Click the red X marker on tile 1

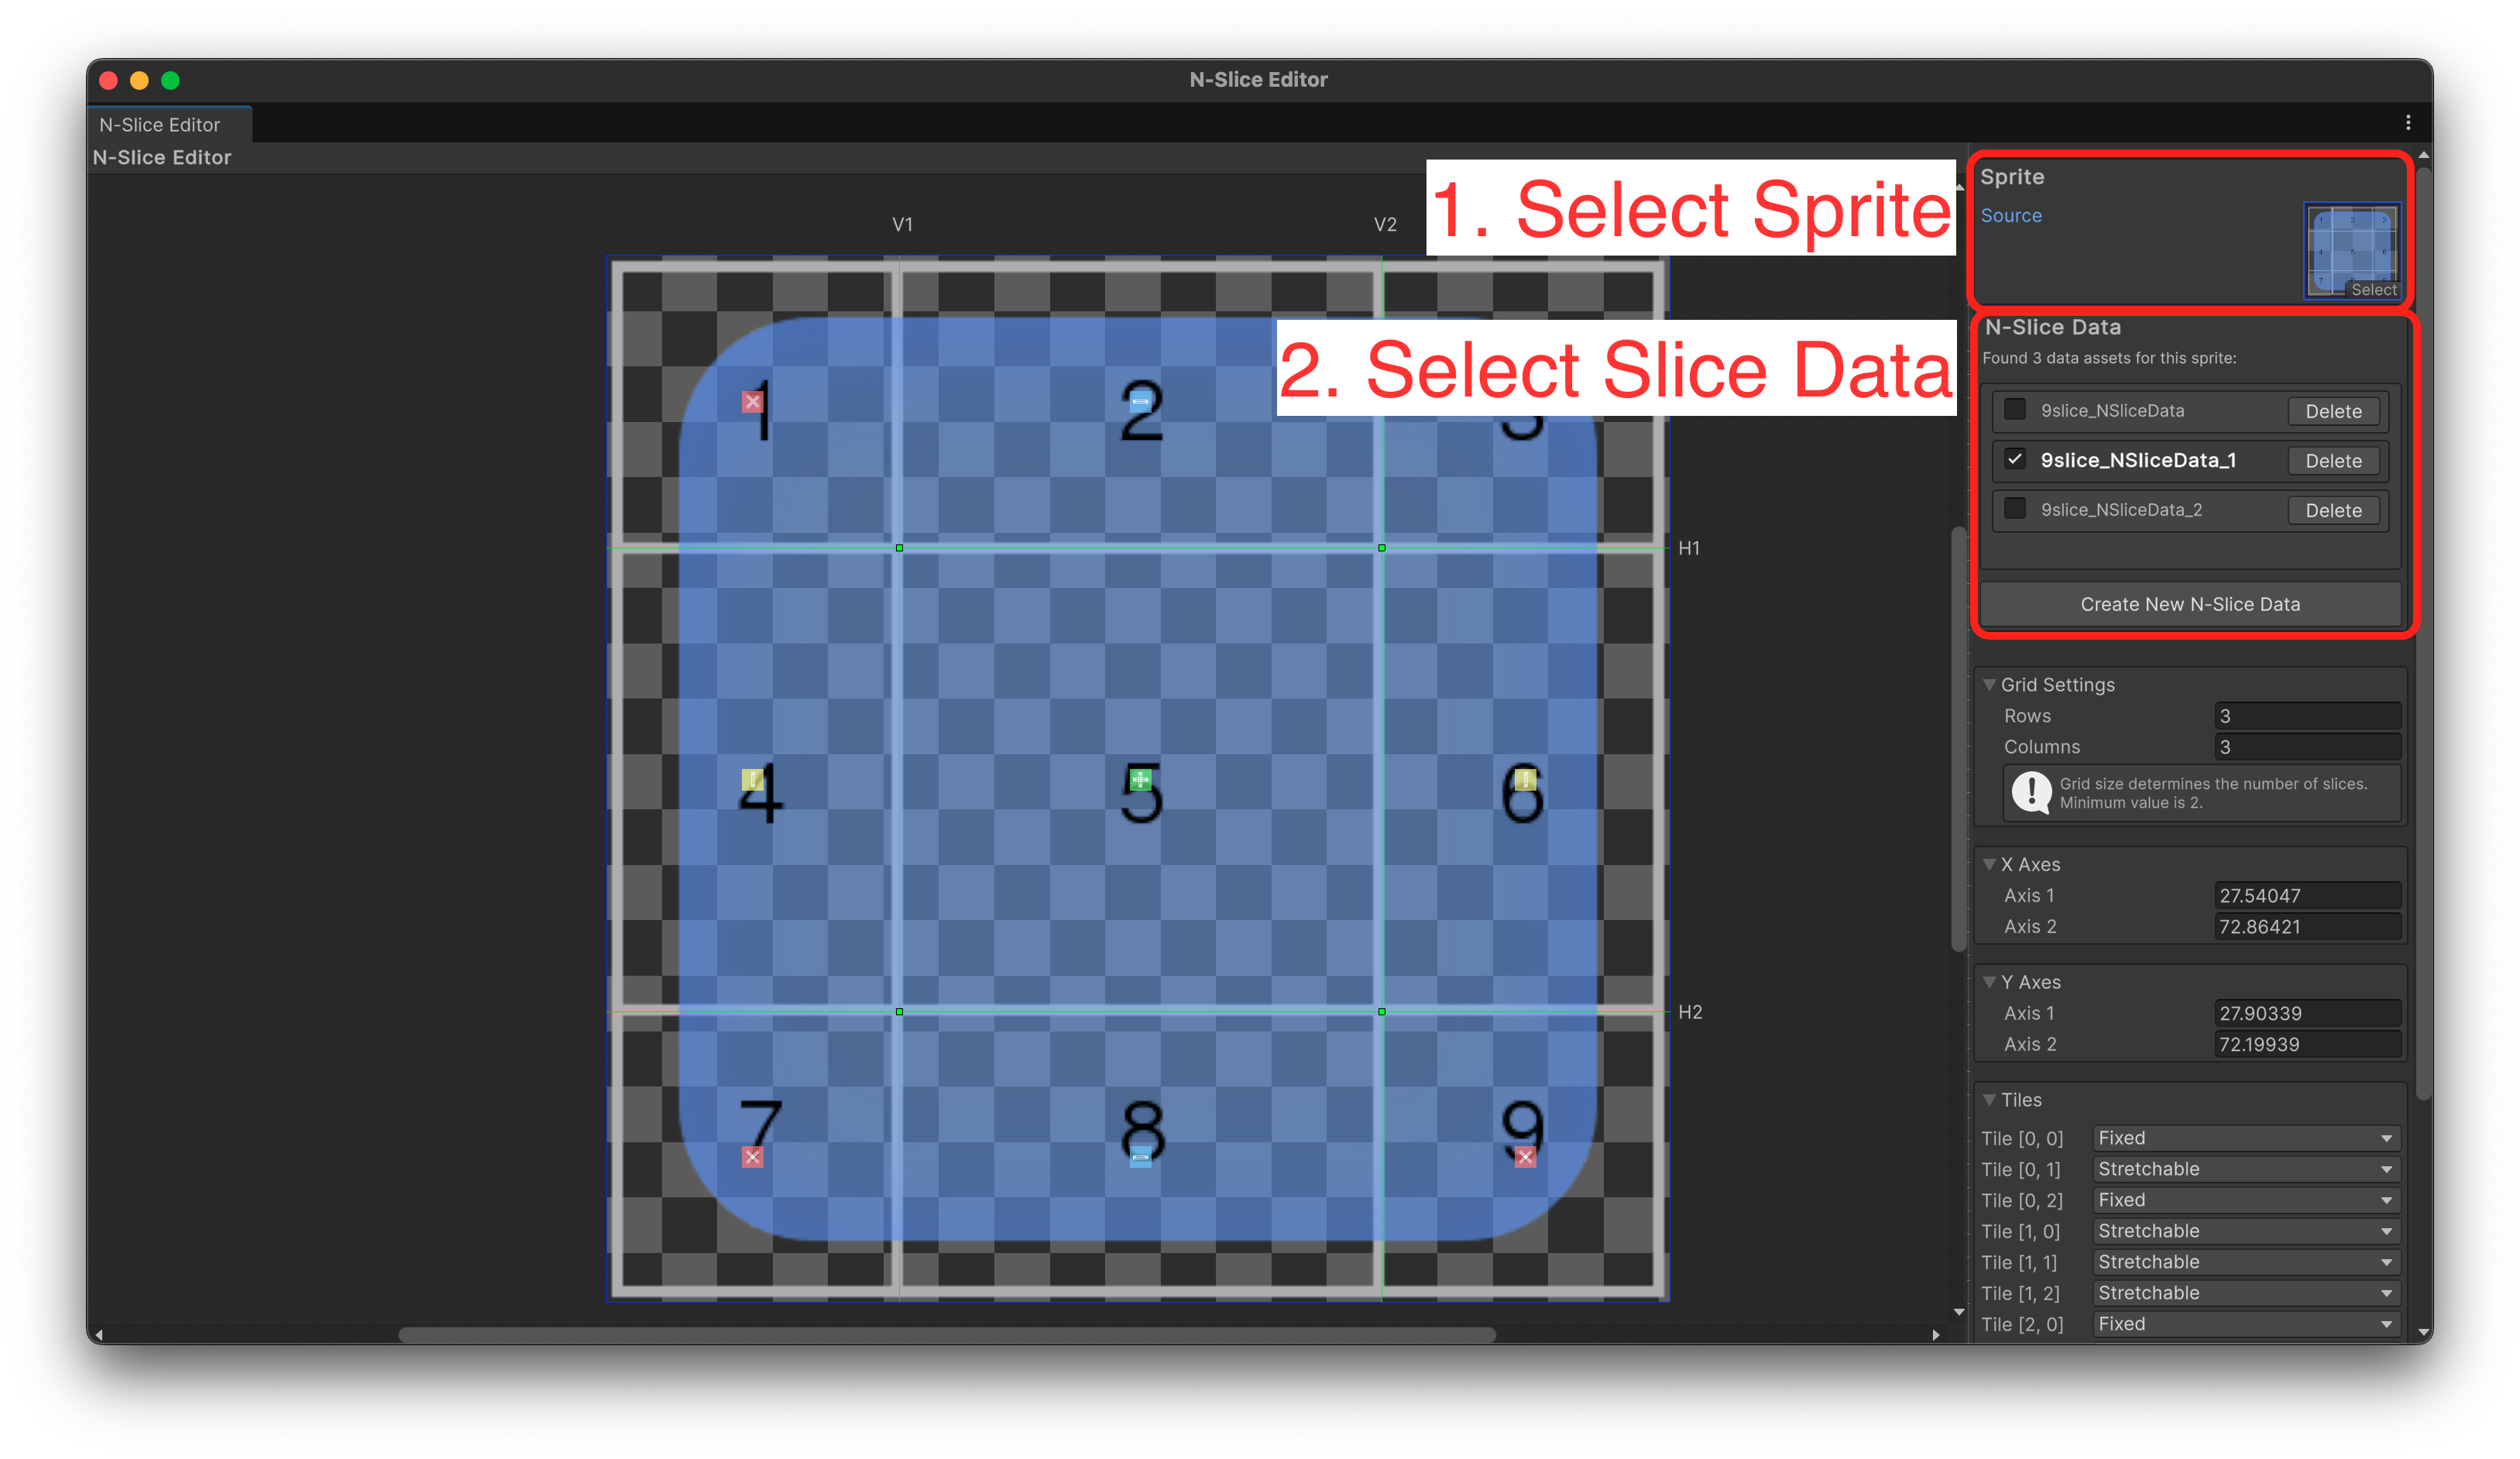coord(752,402)
